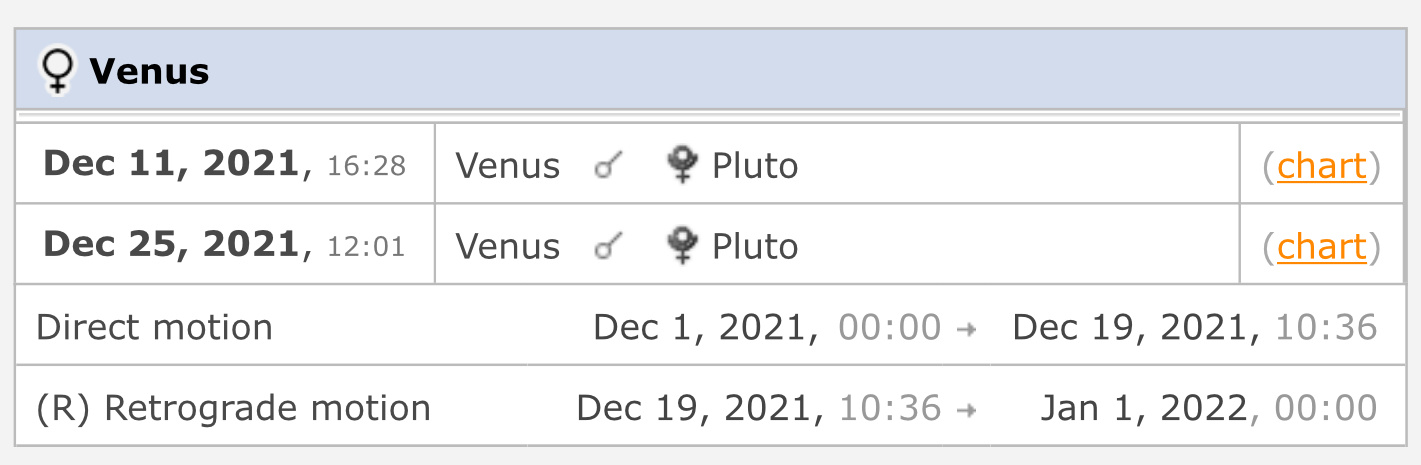This screenshot has width=1421, height=465.
Task: Click the Pluto glyph in Dec 11 row
Action: [682, 165]
